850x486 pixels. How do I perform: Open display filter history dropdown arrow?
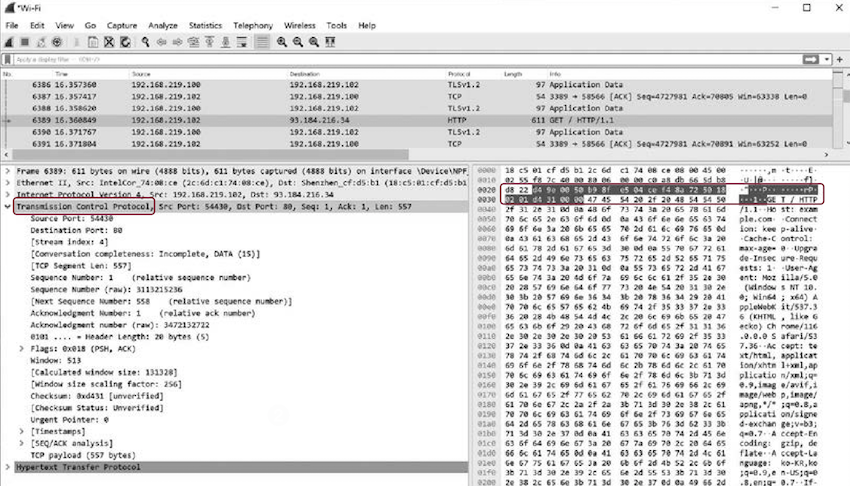point(826,60)
